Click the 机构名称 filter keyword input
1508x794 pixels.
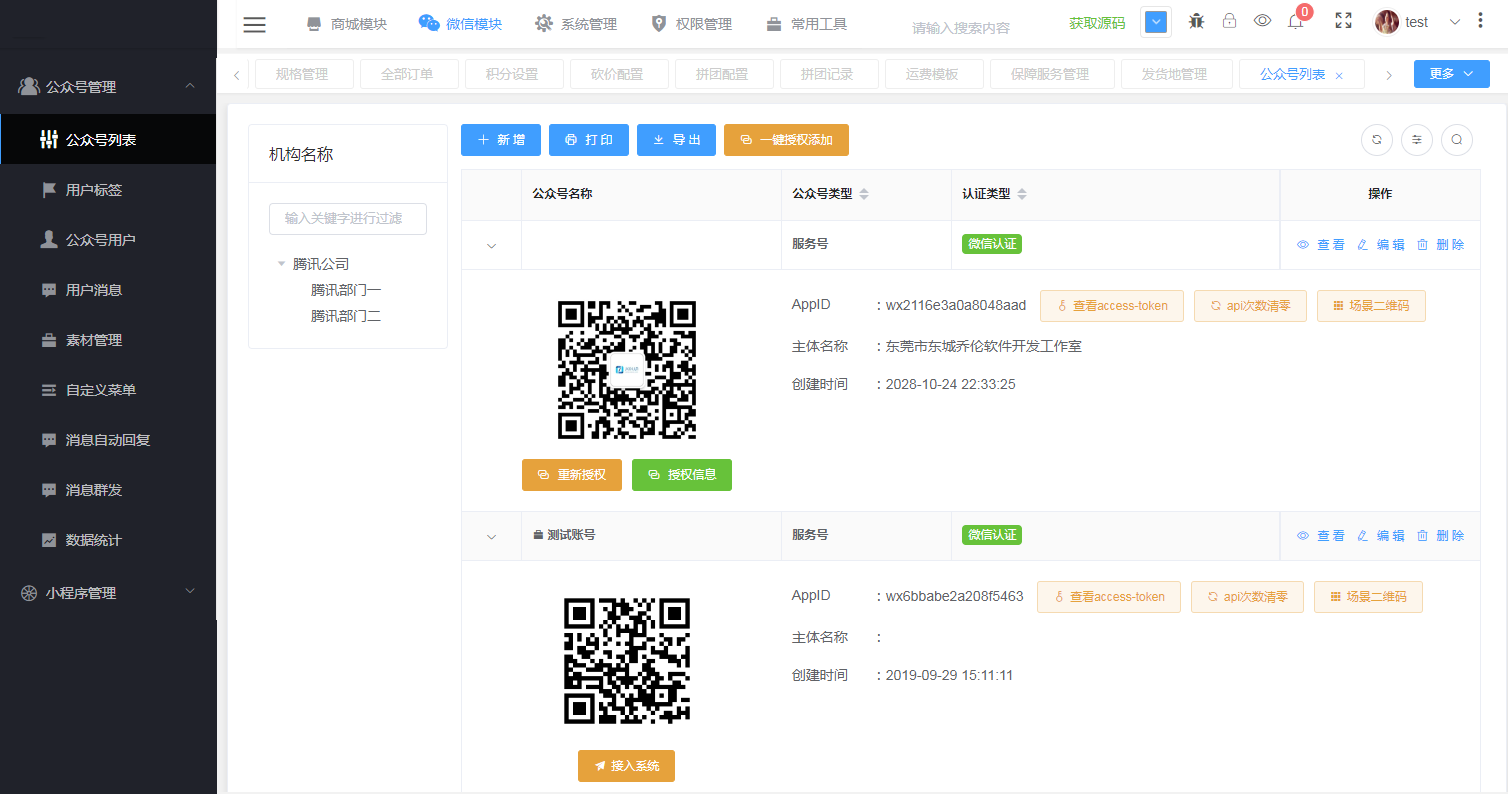(x=348, y=218)
